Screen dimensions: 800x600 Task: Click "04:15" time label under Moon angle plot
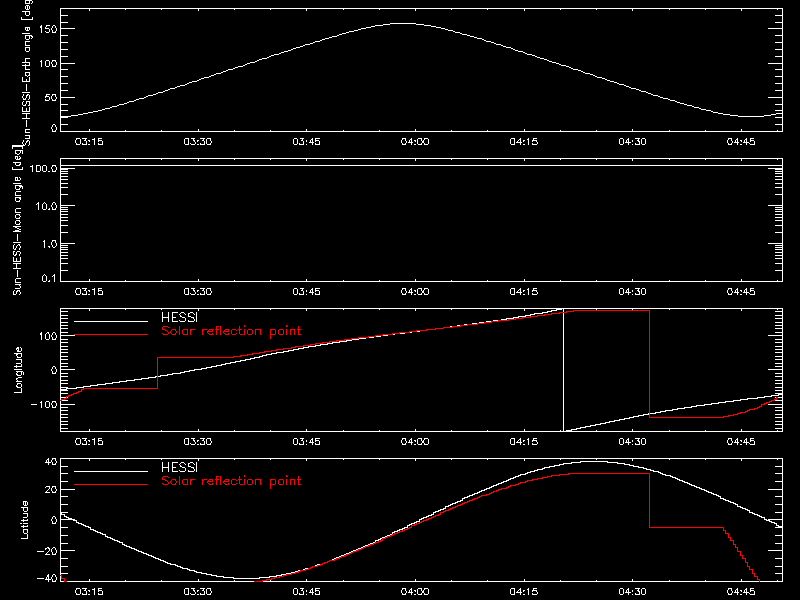523,292
